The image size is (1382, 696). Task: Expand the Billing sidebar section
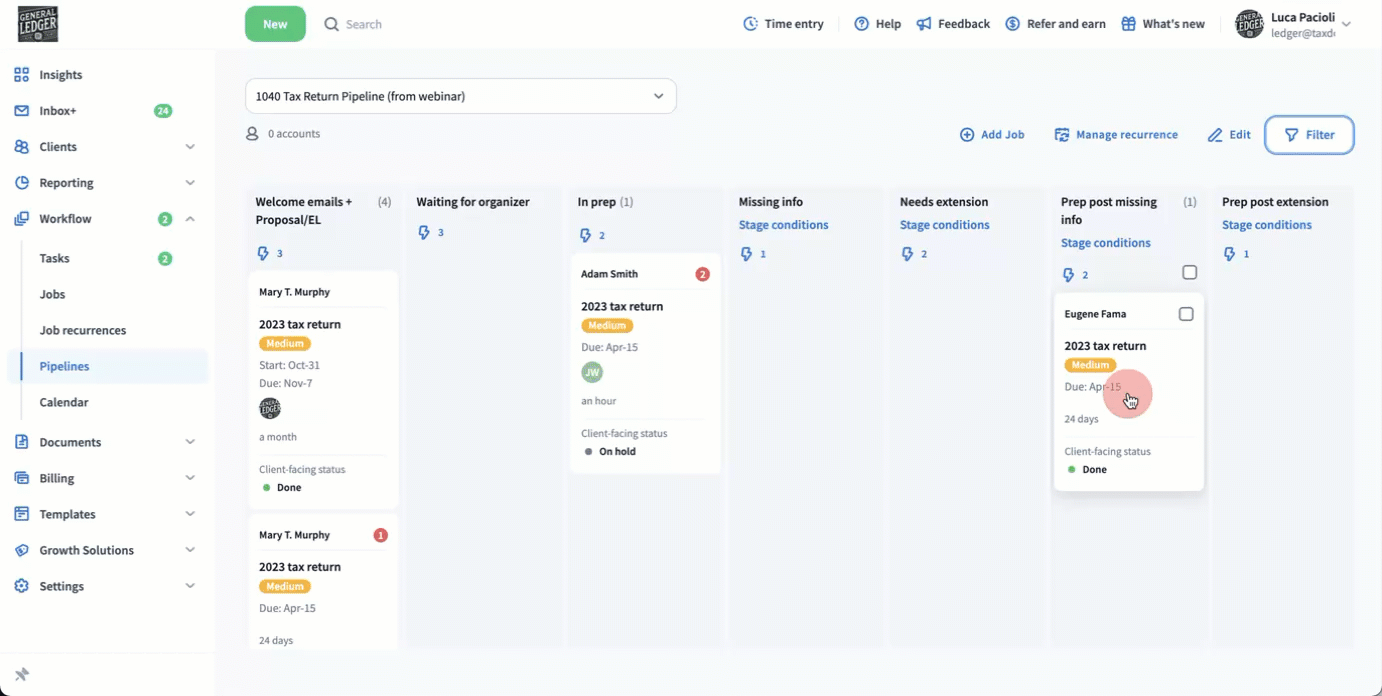pyautogui.click(x=190, y=478)
